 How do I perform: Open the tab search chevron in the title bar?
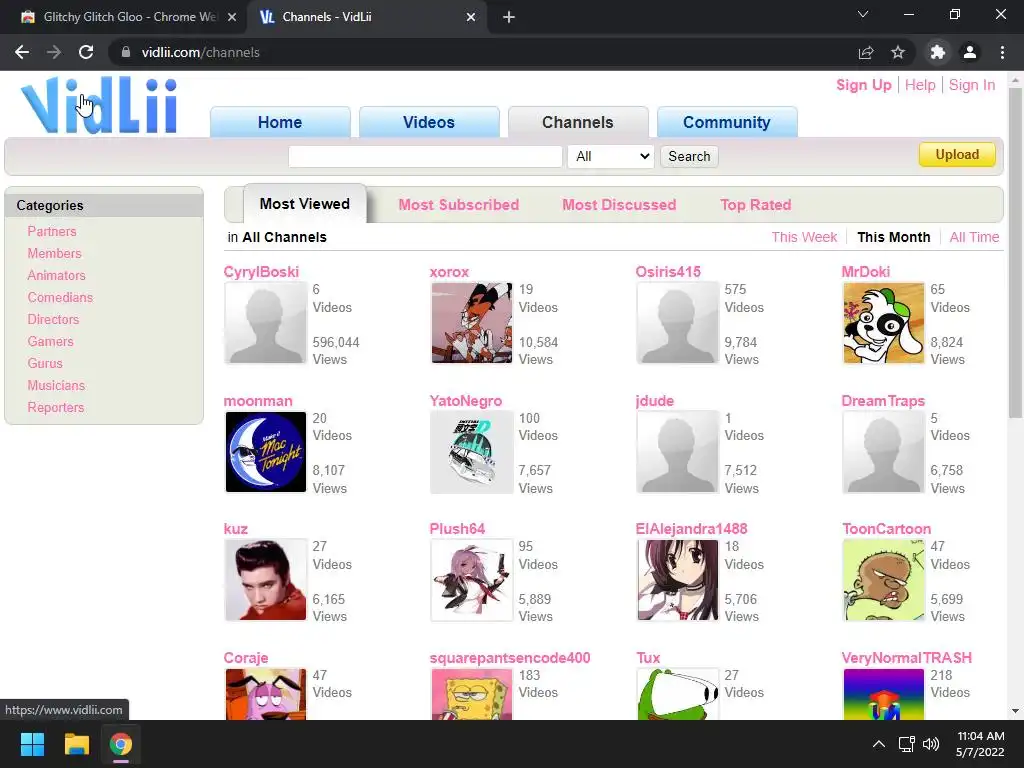[863, 14]
